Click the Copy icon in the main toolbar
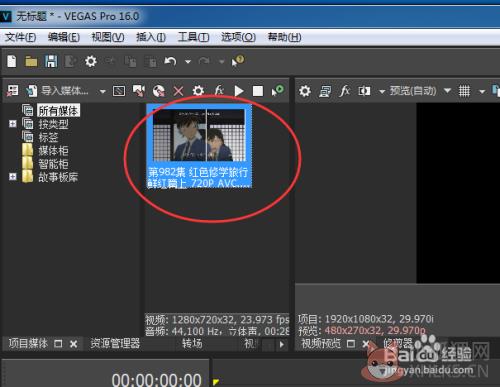Image resolution: width=500 pixels, height=387 pixels. (130, 62)
